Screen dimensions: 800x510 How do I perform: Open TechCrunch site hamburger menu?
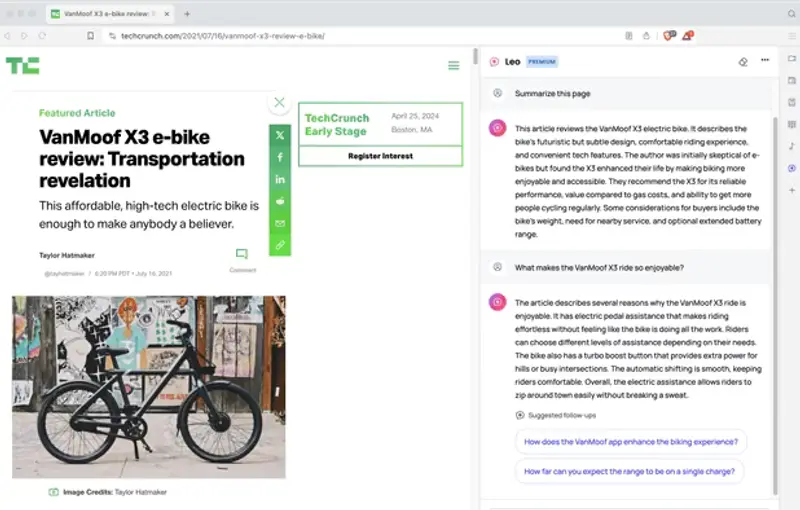(454, 65)
